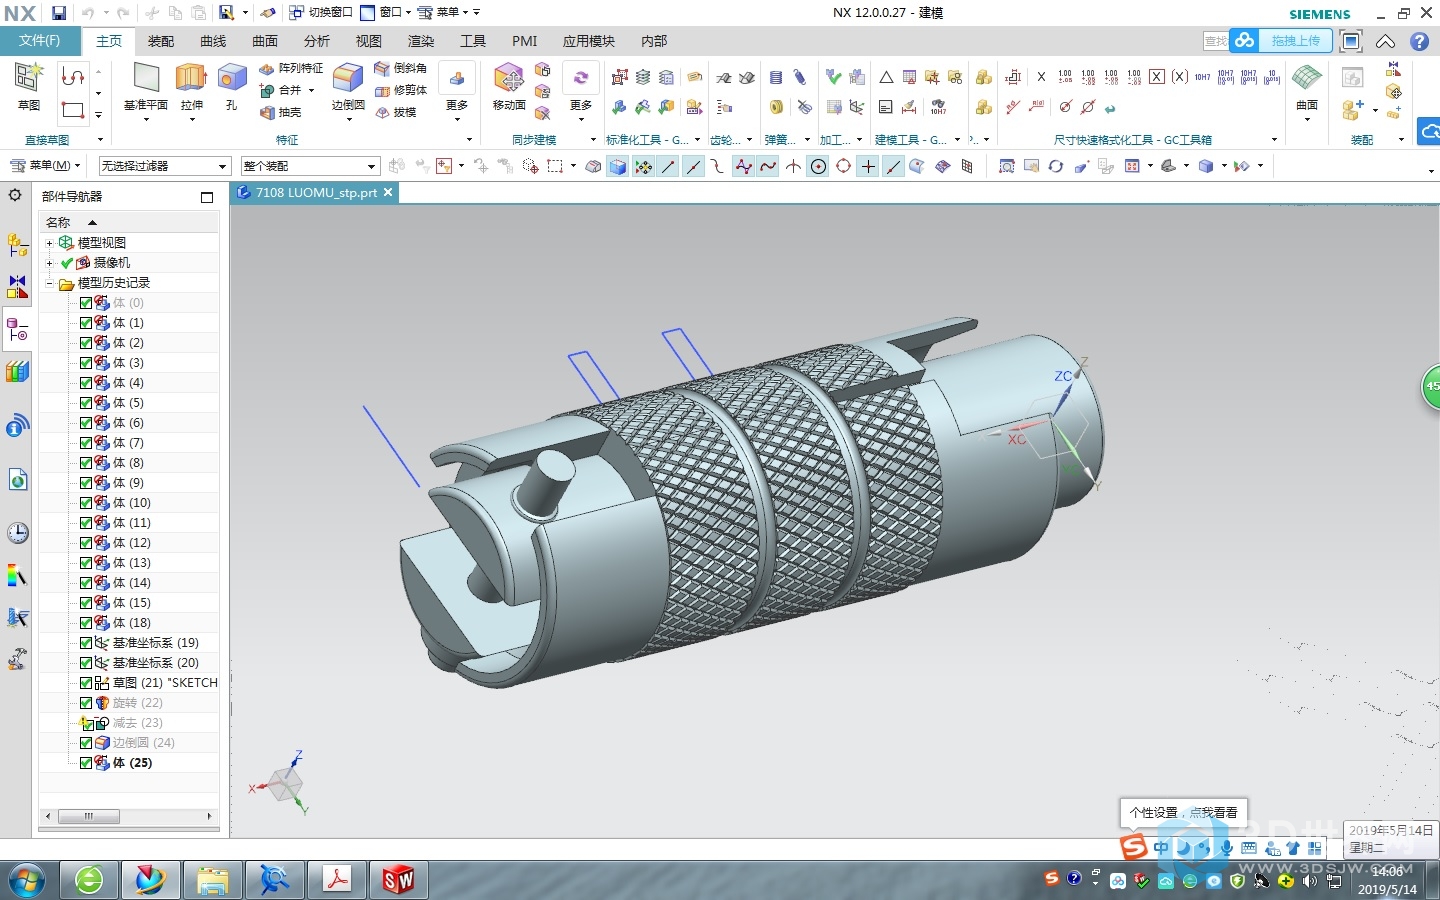Open the 菜单(M) dropdown
The width and height of the screenshot is (1440, 900).
(45, 166)
